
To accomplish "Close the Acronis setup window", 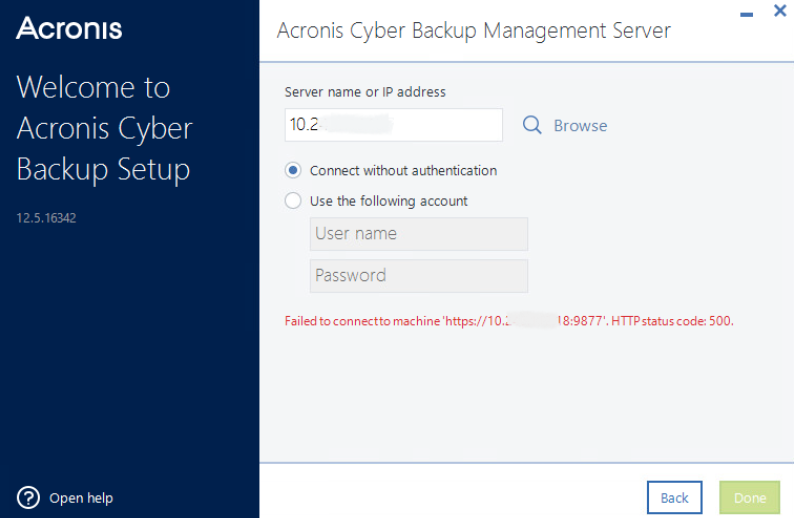I will pos(780,11).
